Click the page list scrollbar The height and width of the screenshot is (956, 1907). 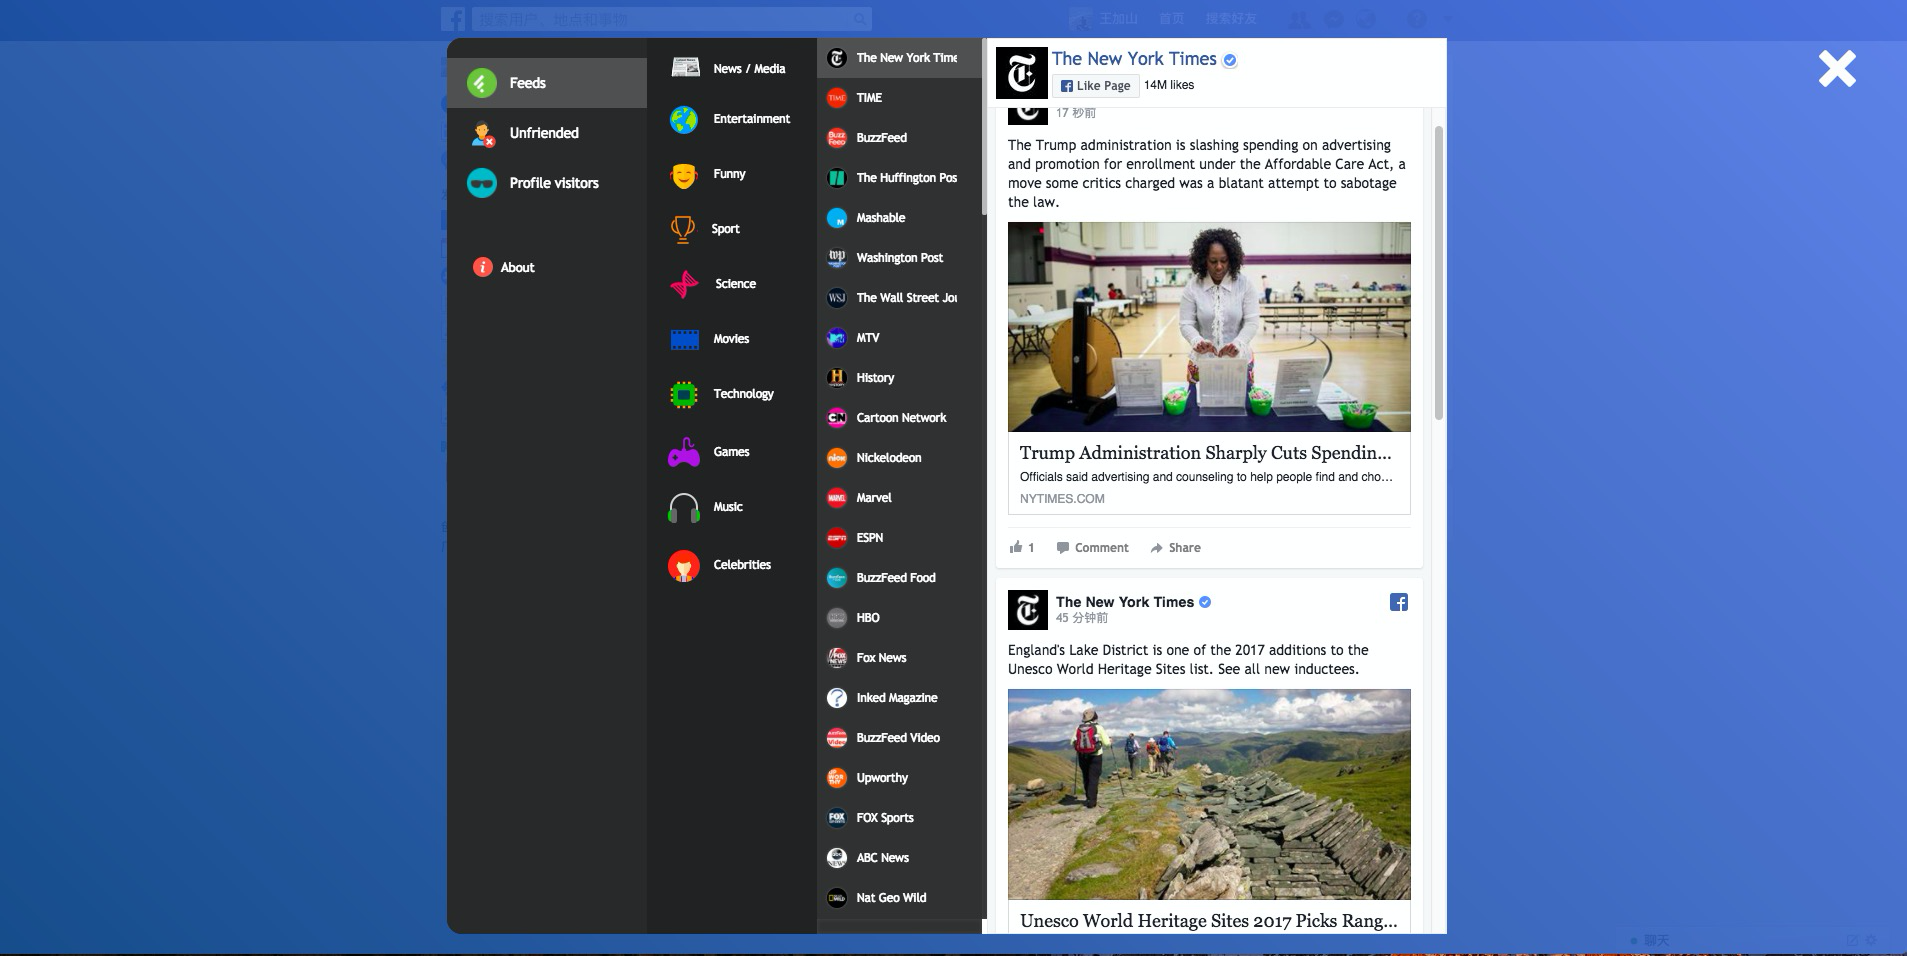coord(984,127)
